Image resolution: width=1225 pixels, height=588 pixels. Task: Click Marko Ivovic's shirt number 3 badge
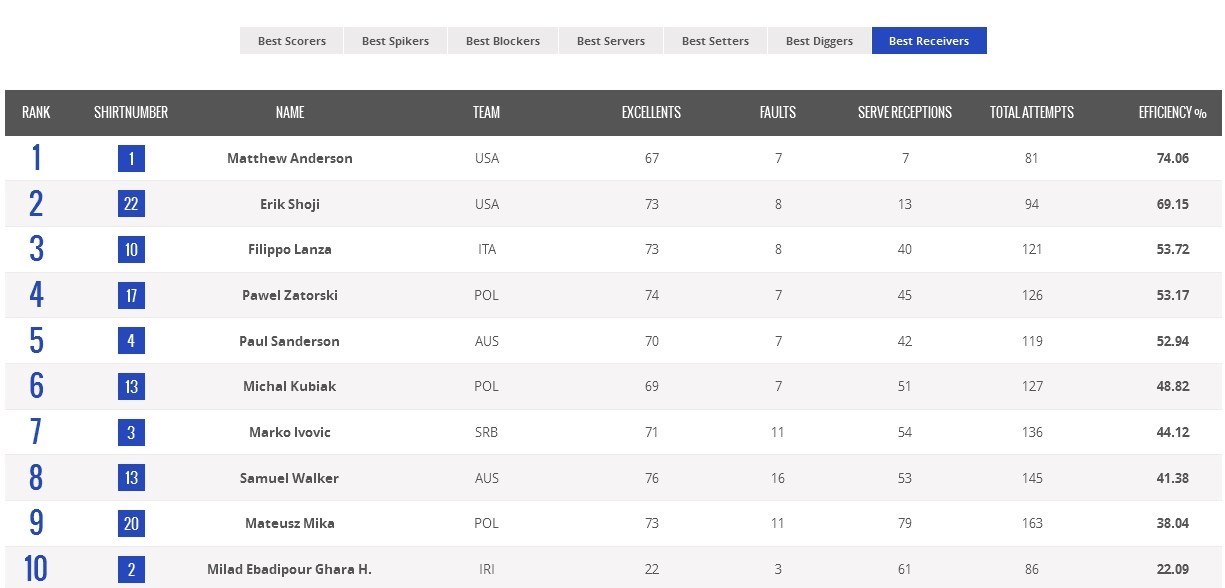click(x=131, y=432)
